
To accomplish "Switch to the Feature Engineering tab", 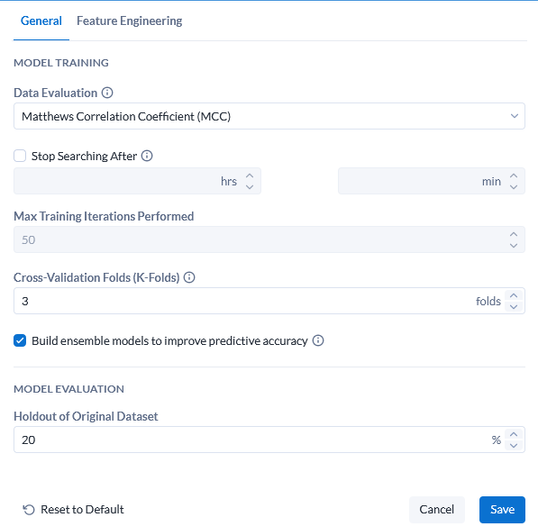I will (x=129, y=21).
